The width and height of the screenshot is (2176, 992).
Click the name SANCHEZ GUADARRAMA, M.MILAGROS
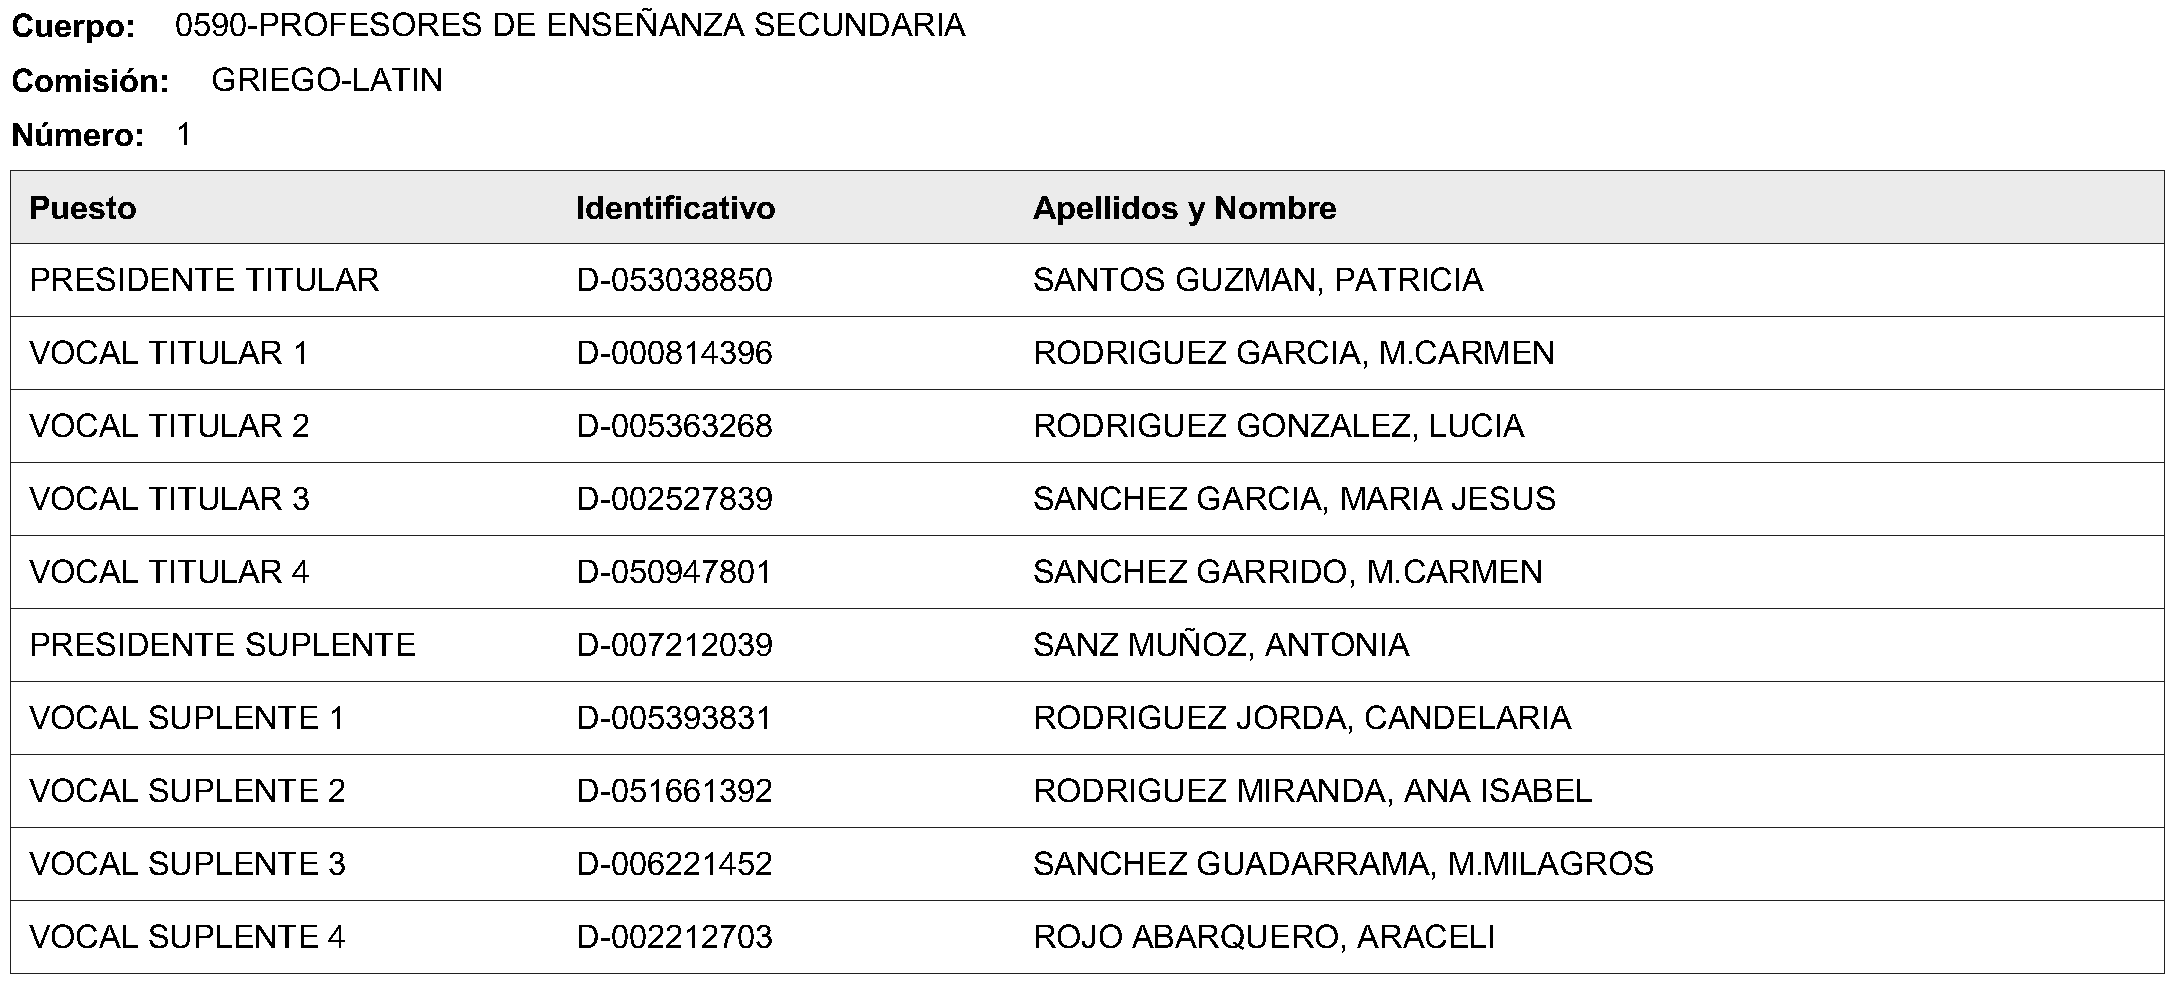click(1343, 864)
